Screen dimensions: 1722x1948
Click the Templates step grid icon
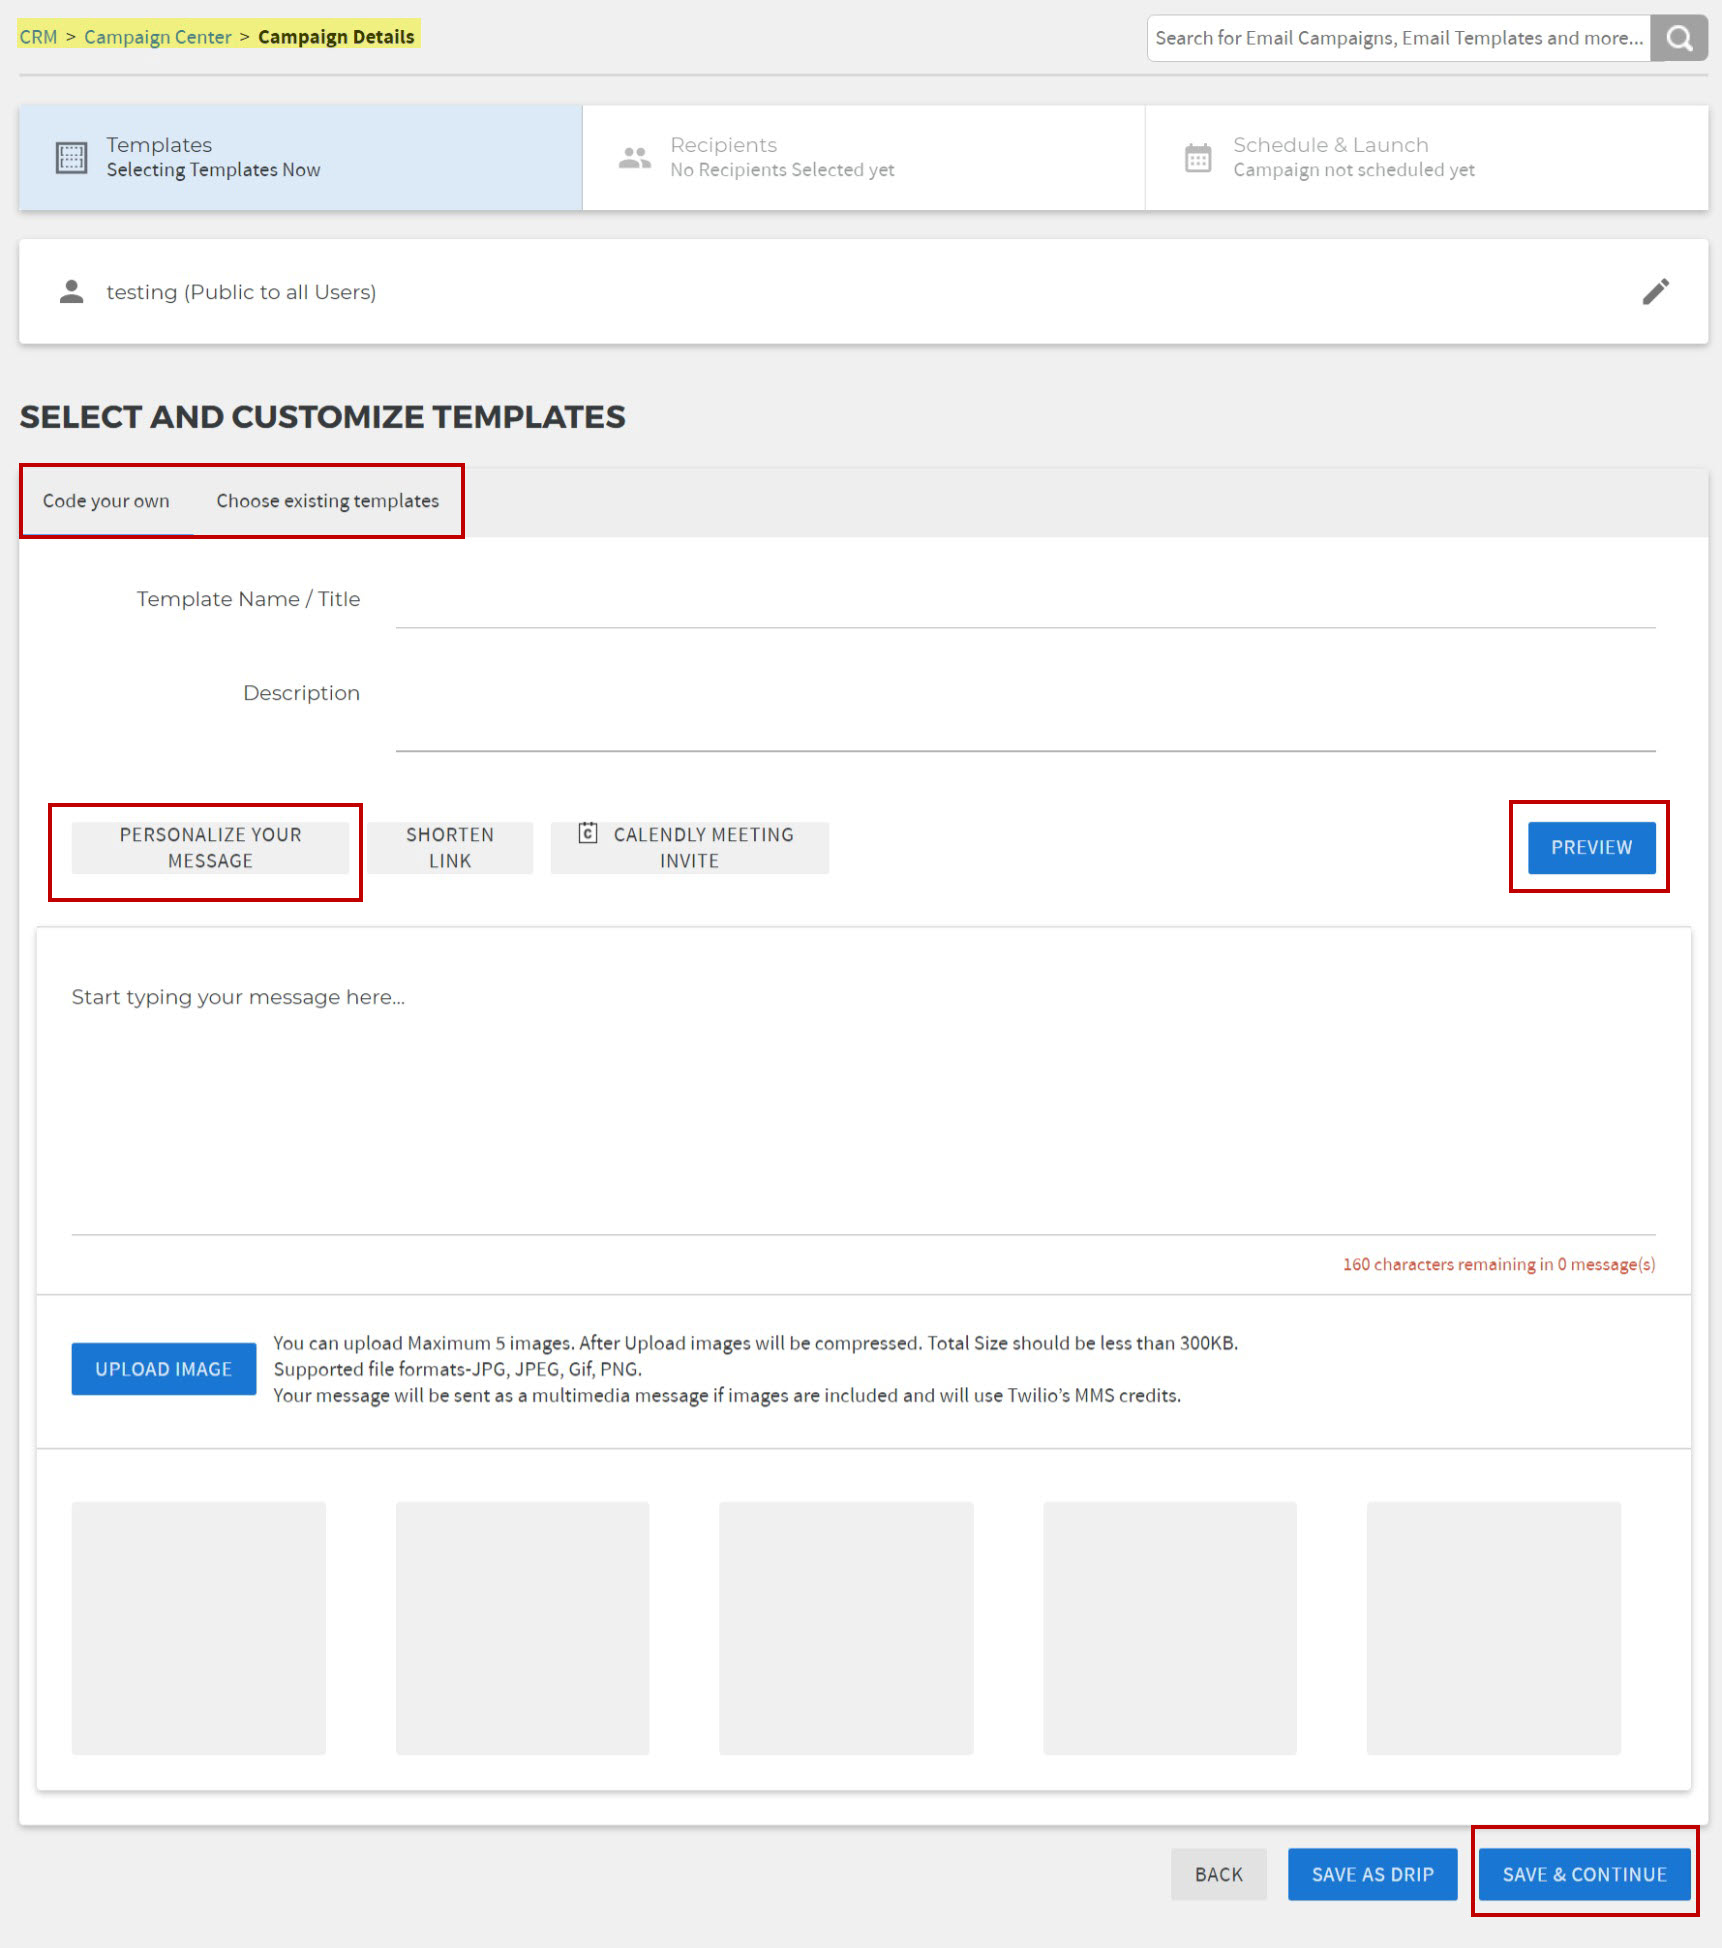coord(71,158)
